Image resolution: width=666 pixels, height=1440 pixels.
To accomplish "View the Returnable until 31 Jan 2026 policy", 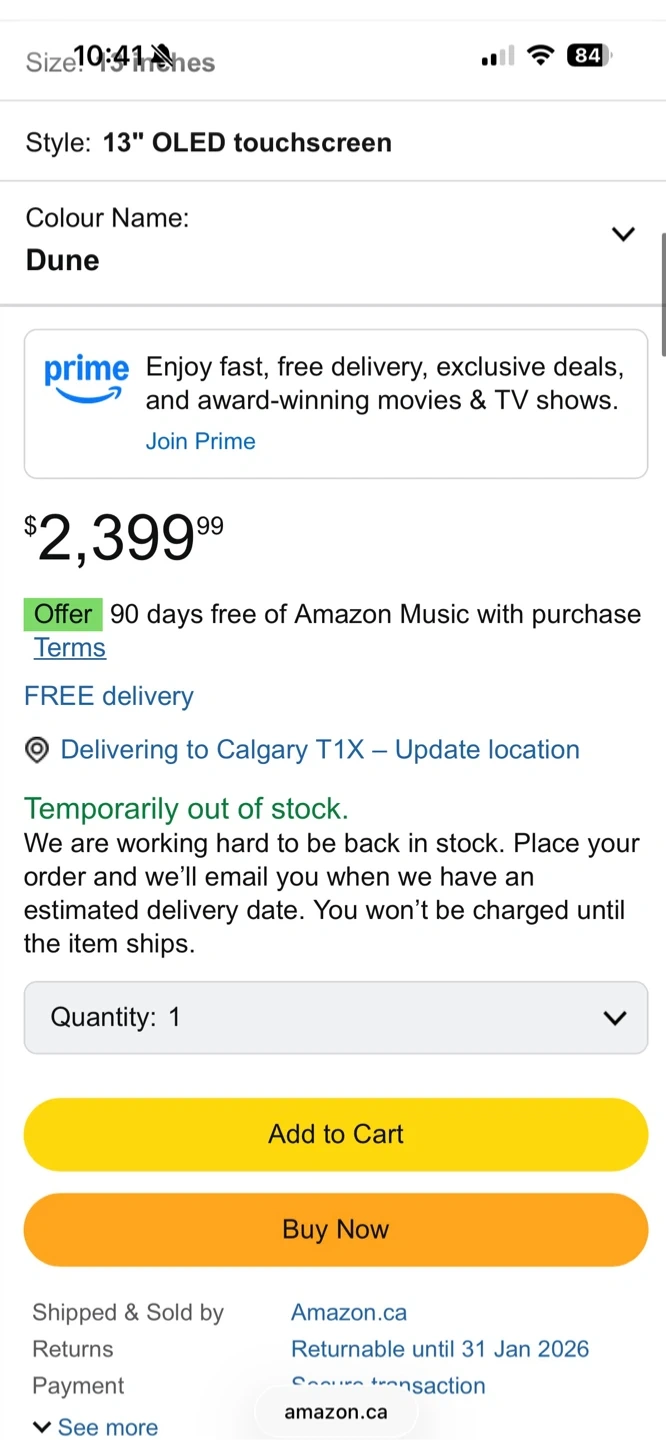I will (440, 1349).
